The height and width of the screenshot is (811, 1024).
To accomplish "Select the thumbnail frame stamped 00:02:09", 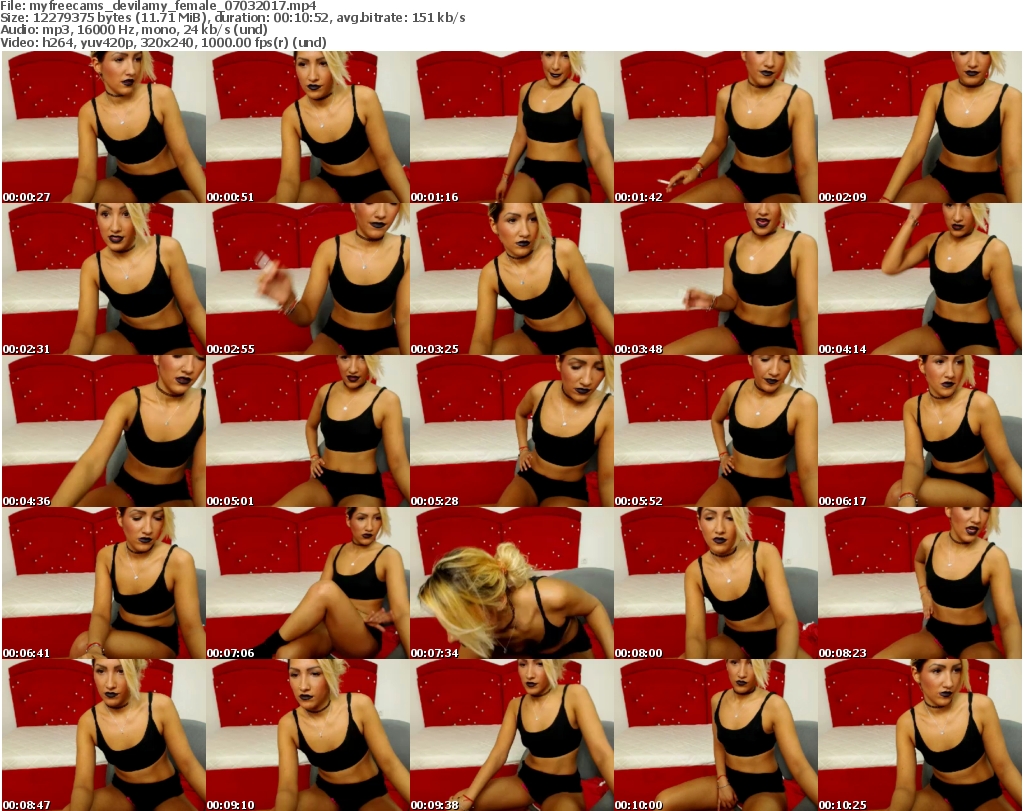I will click(x=920, y=127).
